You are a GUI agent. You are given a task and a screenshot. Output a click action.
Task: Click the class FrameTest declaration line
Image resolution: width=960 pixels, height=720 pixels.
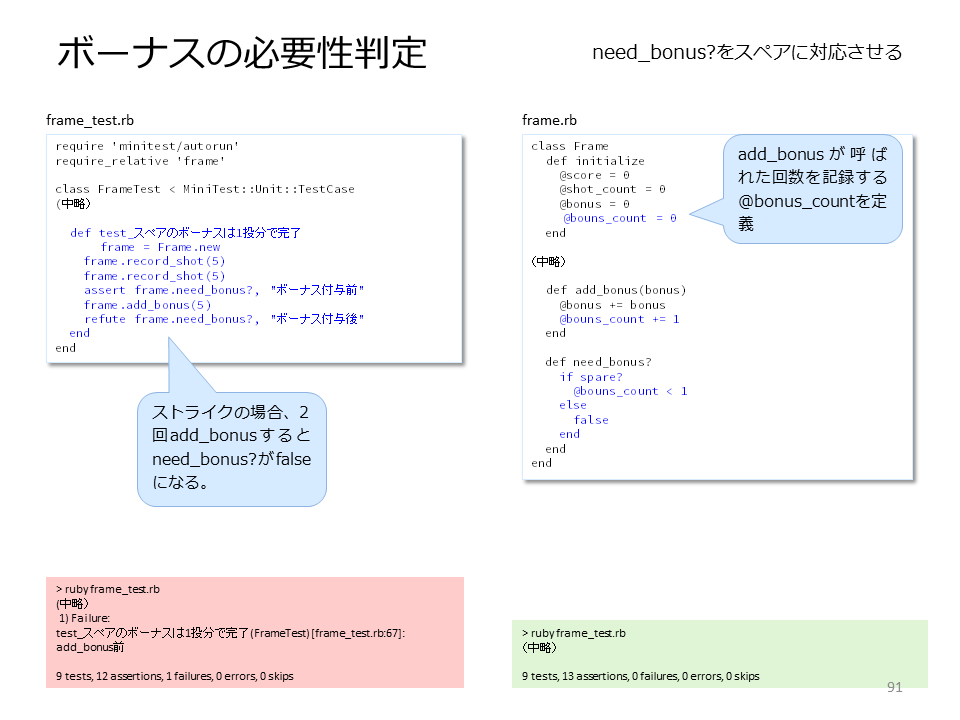pyautogui.click(x=205, y=189)
